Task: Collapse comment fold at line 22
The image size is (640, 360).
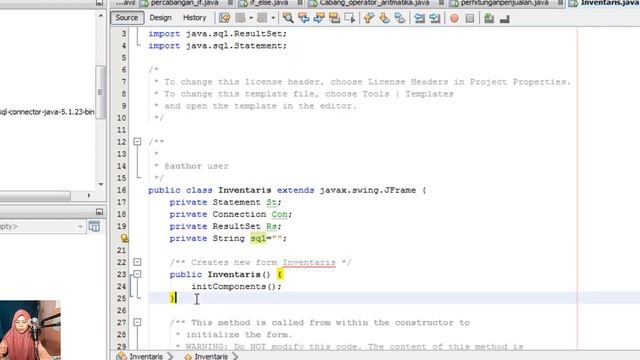Action: pyautogui.click(x=137, y=262)
